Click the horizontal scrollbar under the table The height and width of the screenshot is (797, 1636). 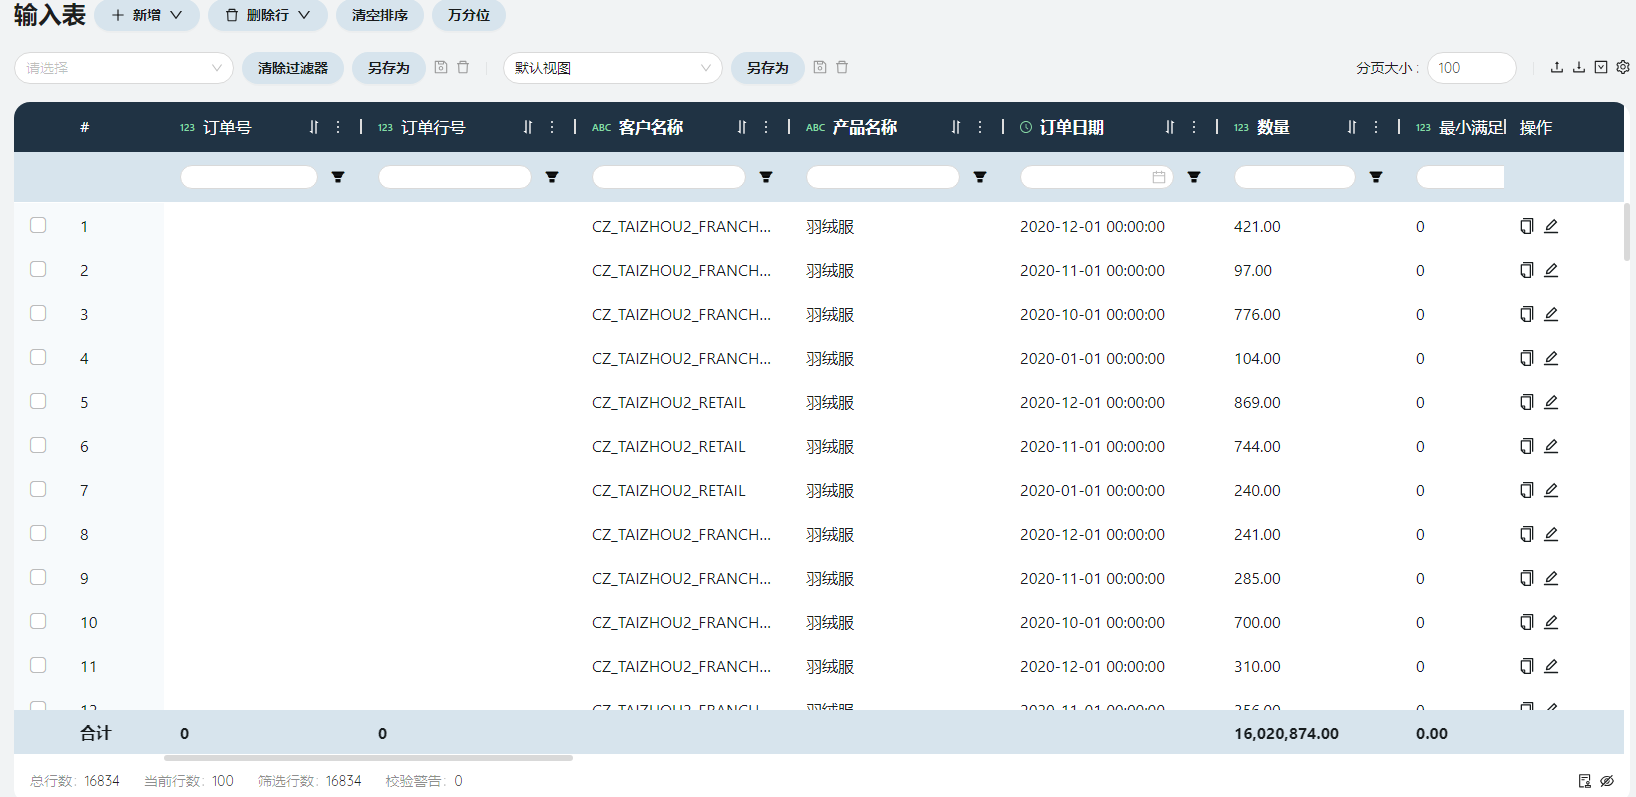(369, 758)
